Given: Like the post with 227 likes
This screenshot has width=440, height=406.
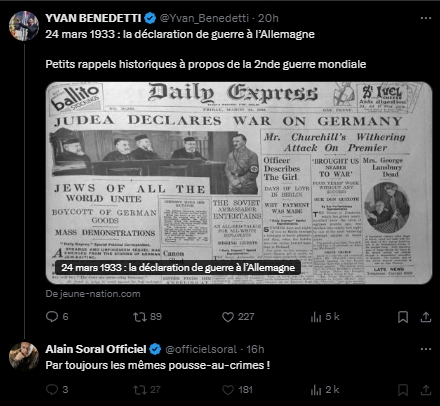Looking at the screenshot, I should tap(238, 316).
